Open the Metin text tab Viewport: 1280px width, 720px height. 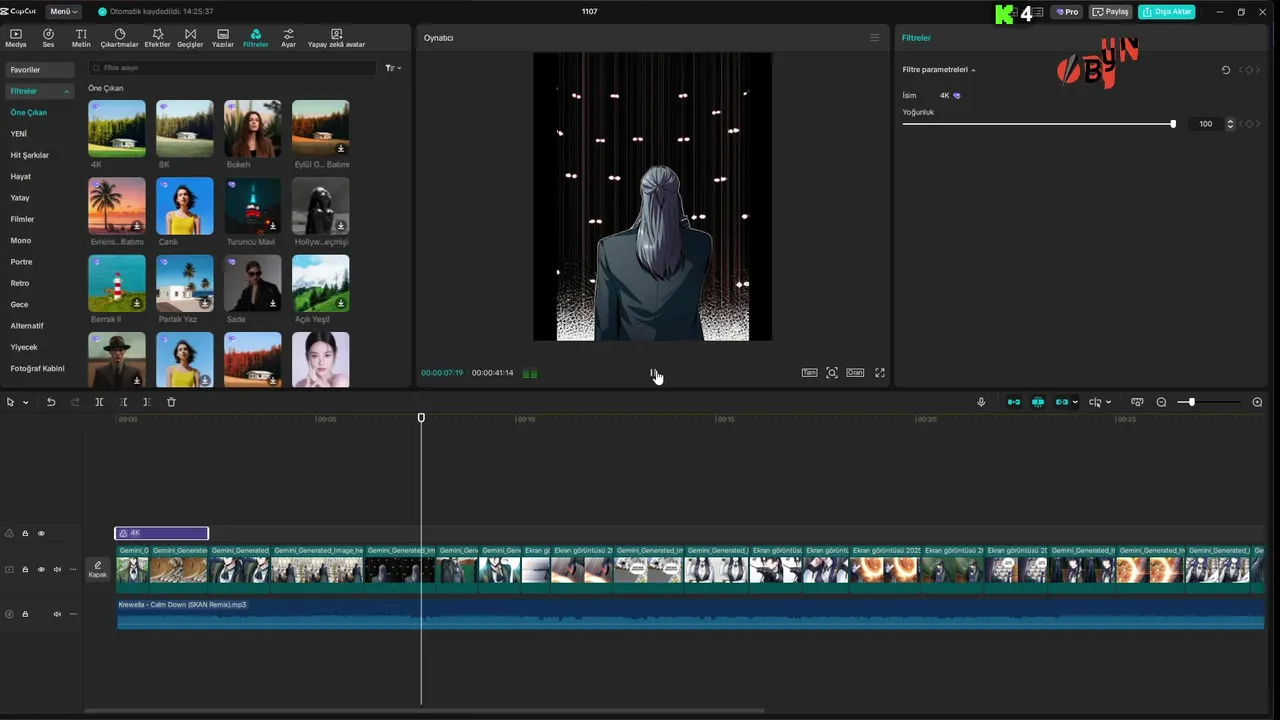[81, 38]
